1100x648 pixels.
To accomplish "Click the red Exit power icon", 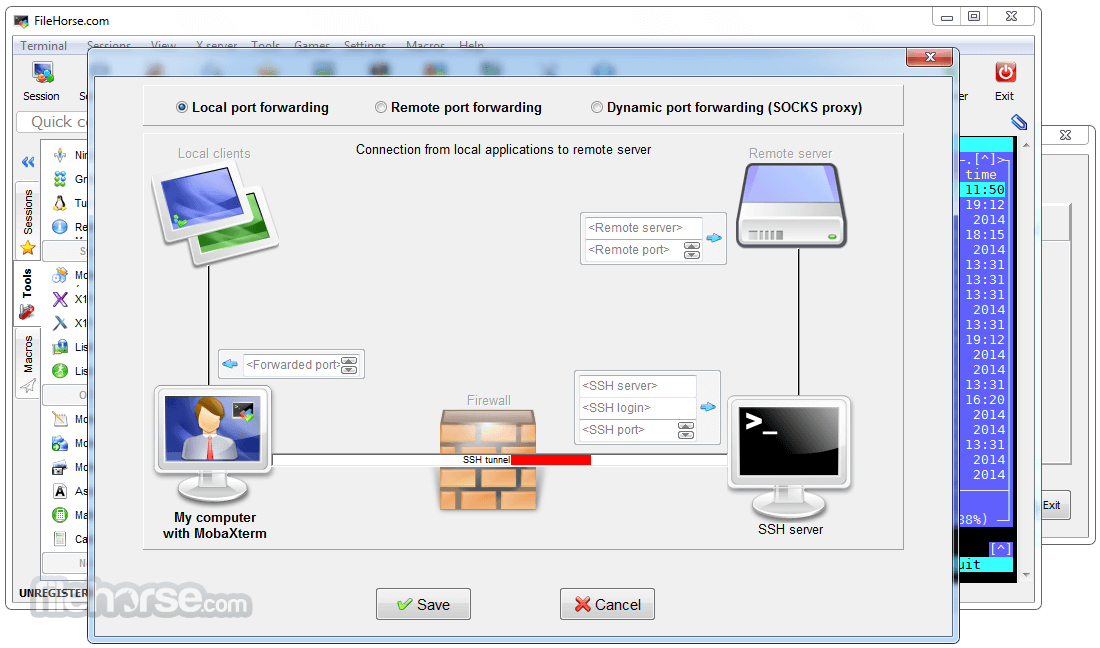I will coord(1005,72).
